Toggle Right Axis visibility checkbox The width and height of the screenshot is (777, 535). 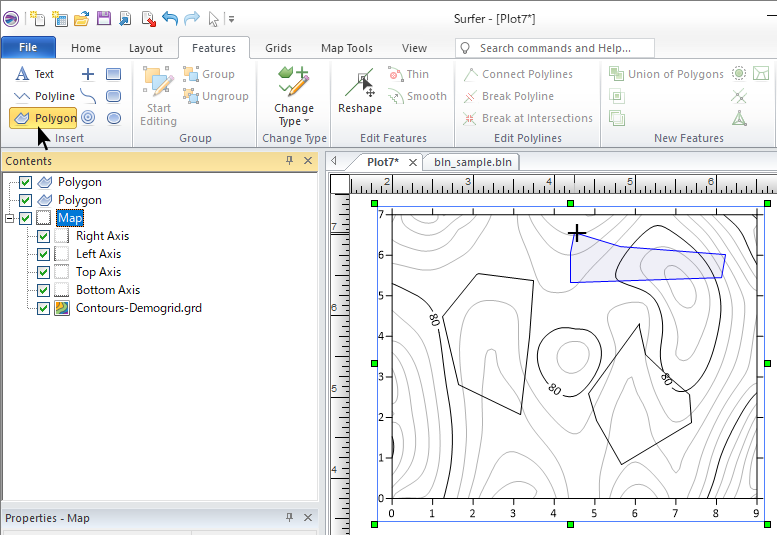44,236
